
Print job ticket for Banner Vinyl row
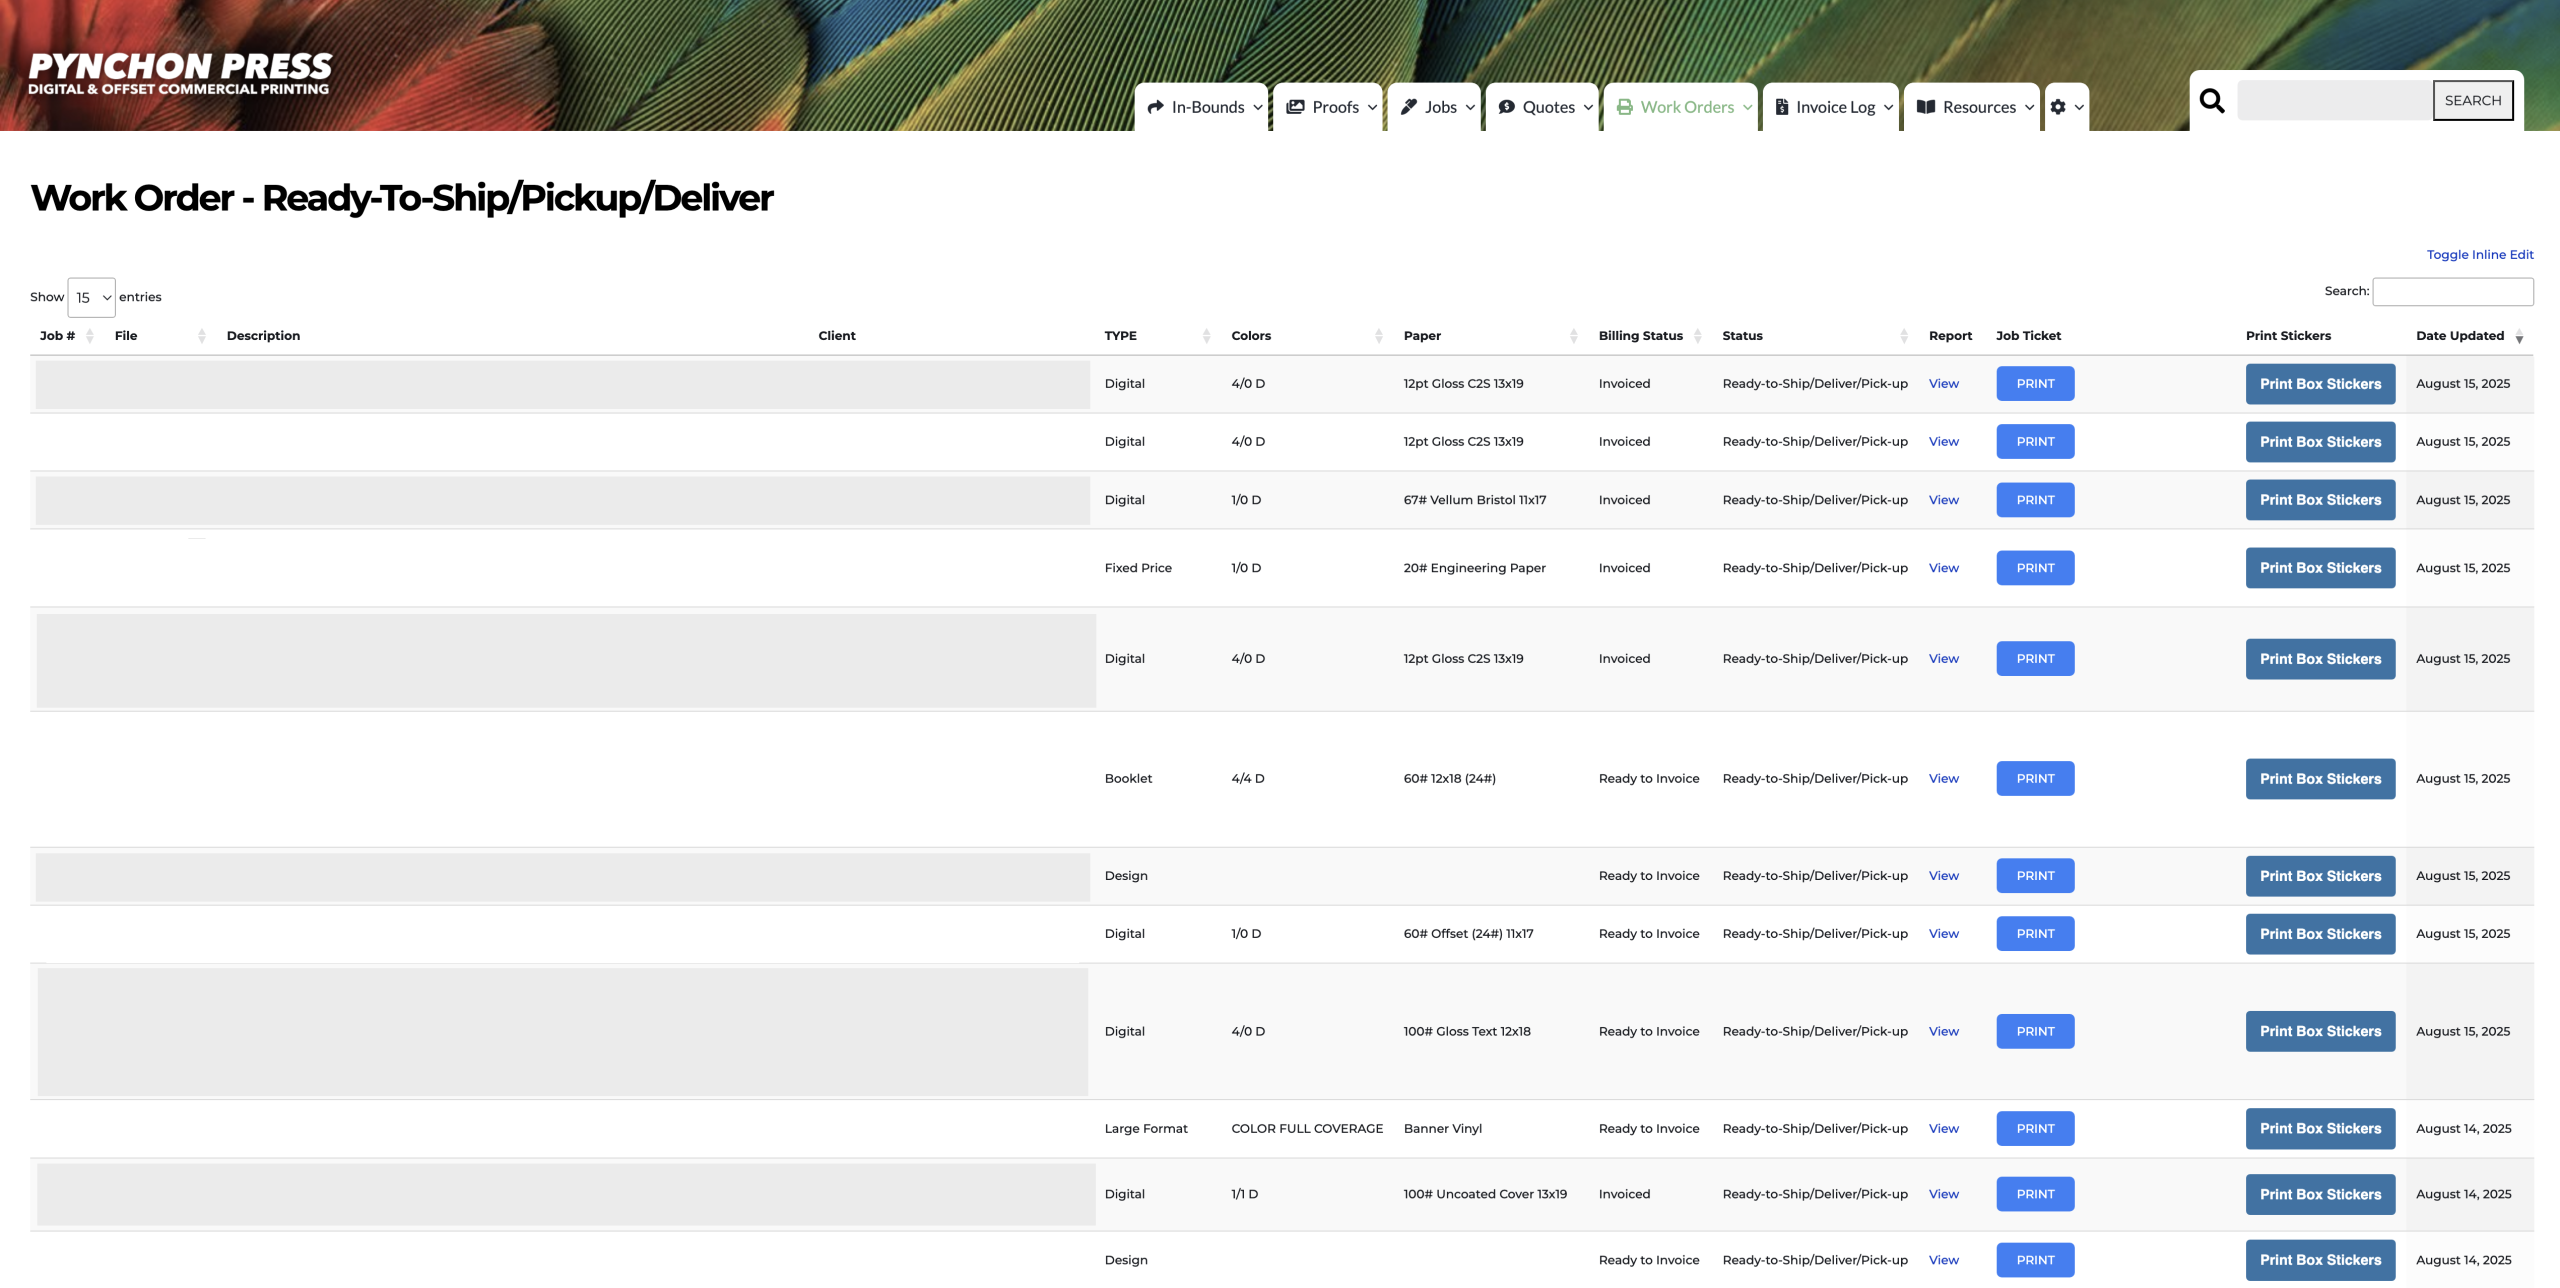coord(2035,1129)
